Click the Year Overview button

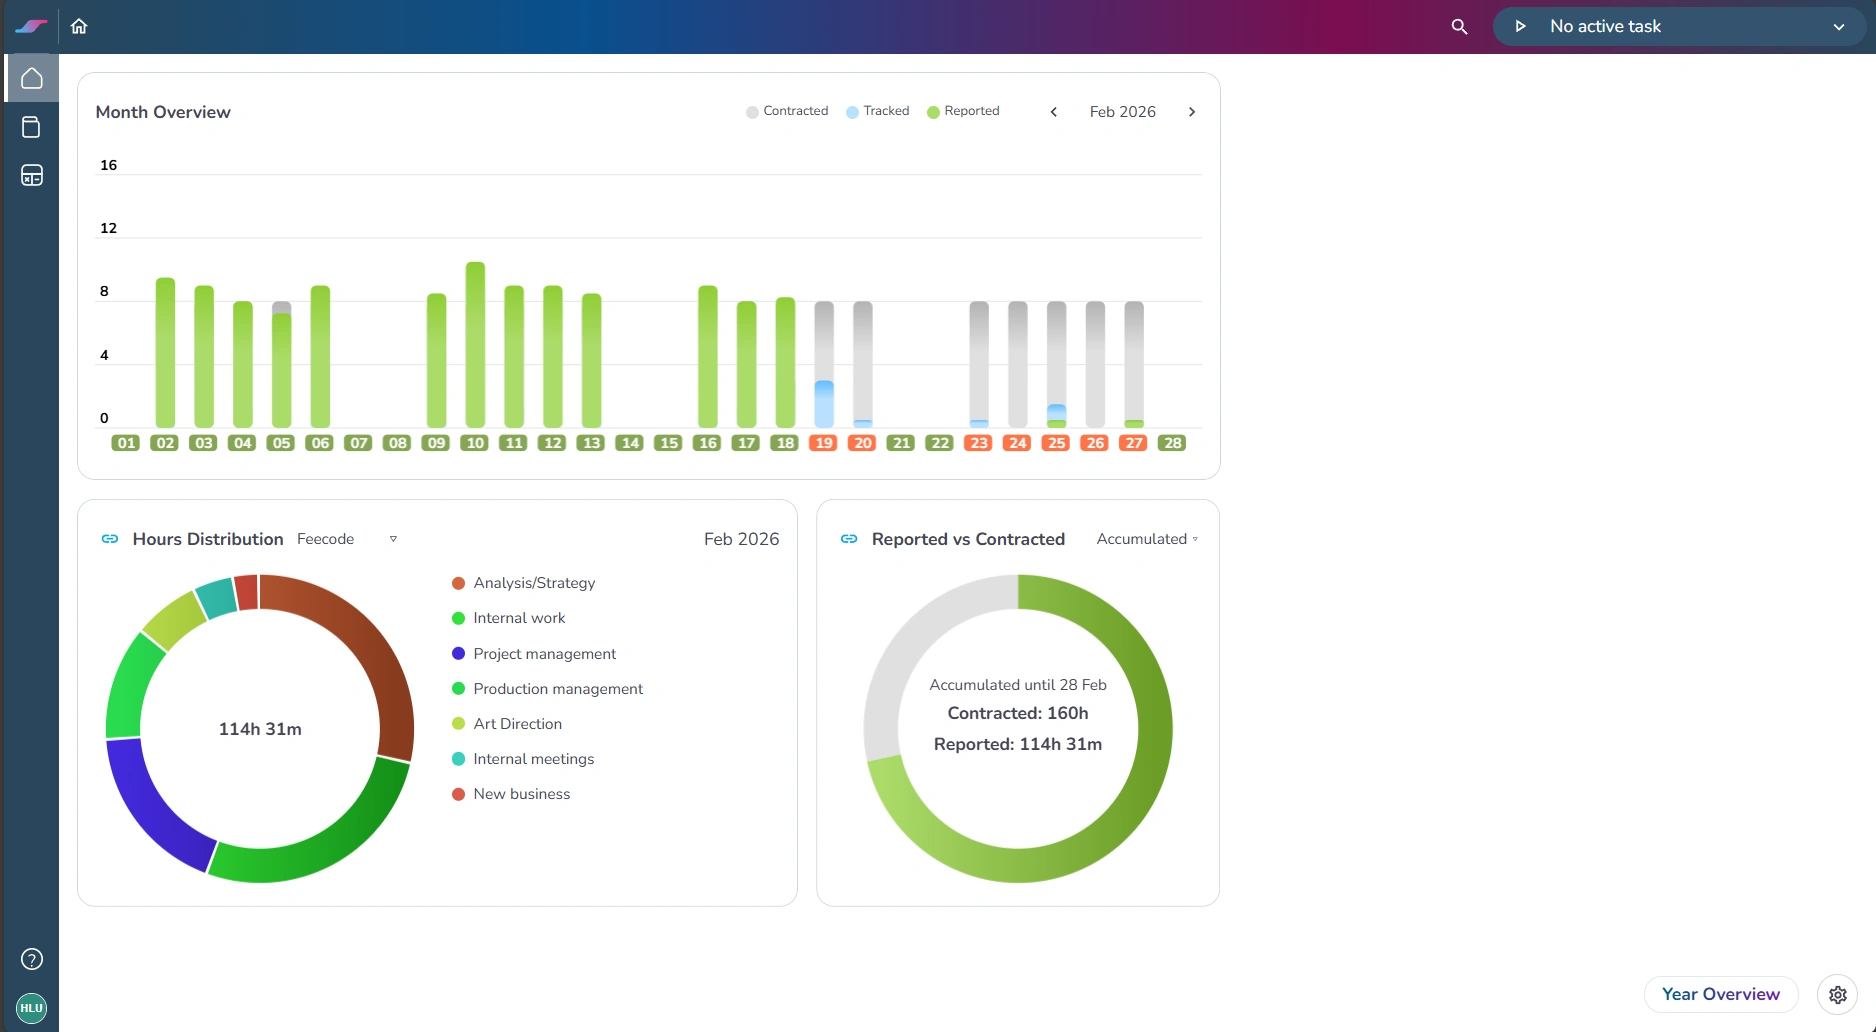pos(1720,994)
